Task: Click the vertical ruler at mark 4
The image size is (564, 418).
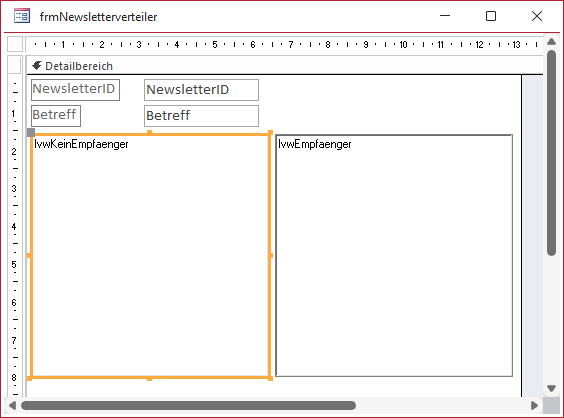Action: pos(14,227)
